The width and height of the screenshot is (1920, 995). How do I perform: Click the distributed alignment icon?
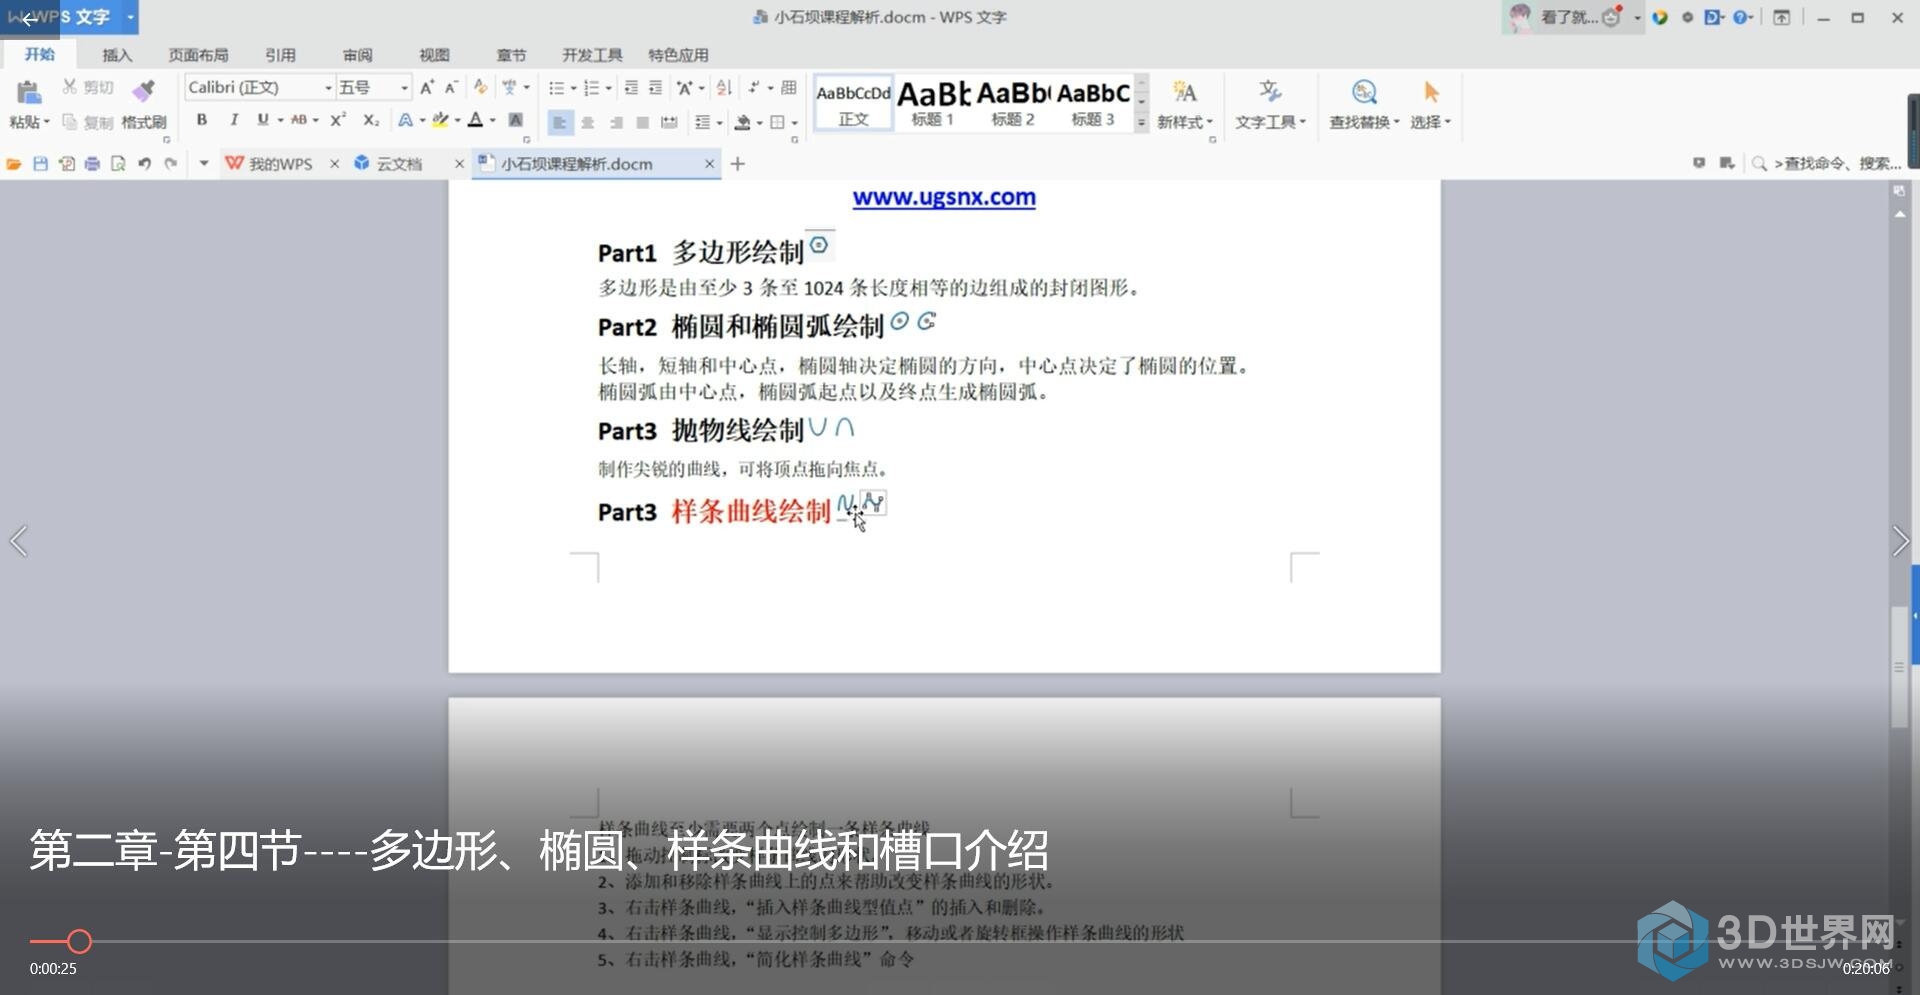pyautogui.click(x=669, y=122)
